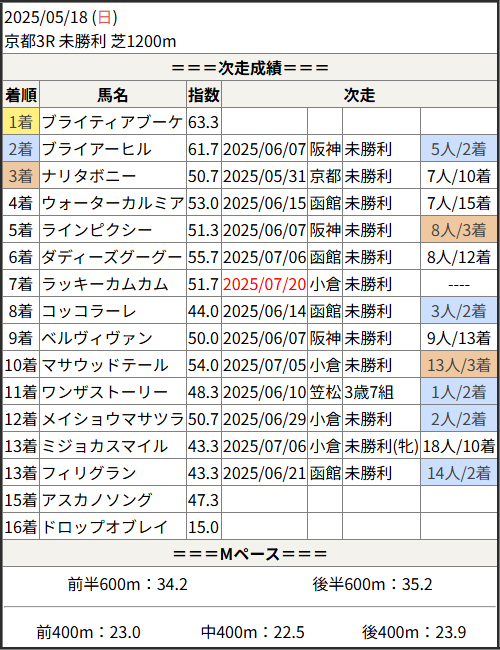Click horse name ウォーターカルミア

click(113, 203)
